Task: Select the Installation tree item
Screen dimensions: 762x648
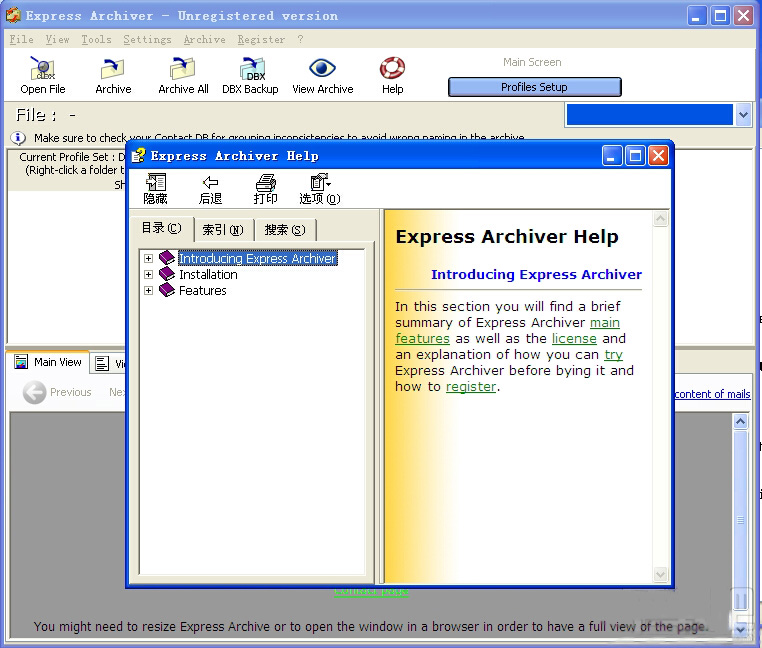Action: [x=208, y=274]
